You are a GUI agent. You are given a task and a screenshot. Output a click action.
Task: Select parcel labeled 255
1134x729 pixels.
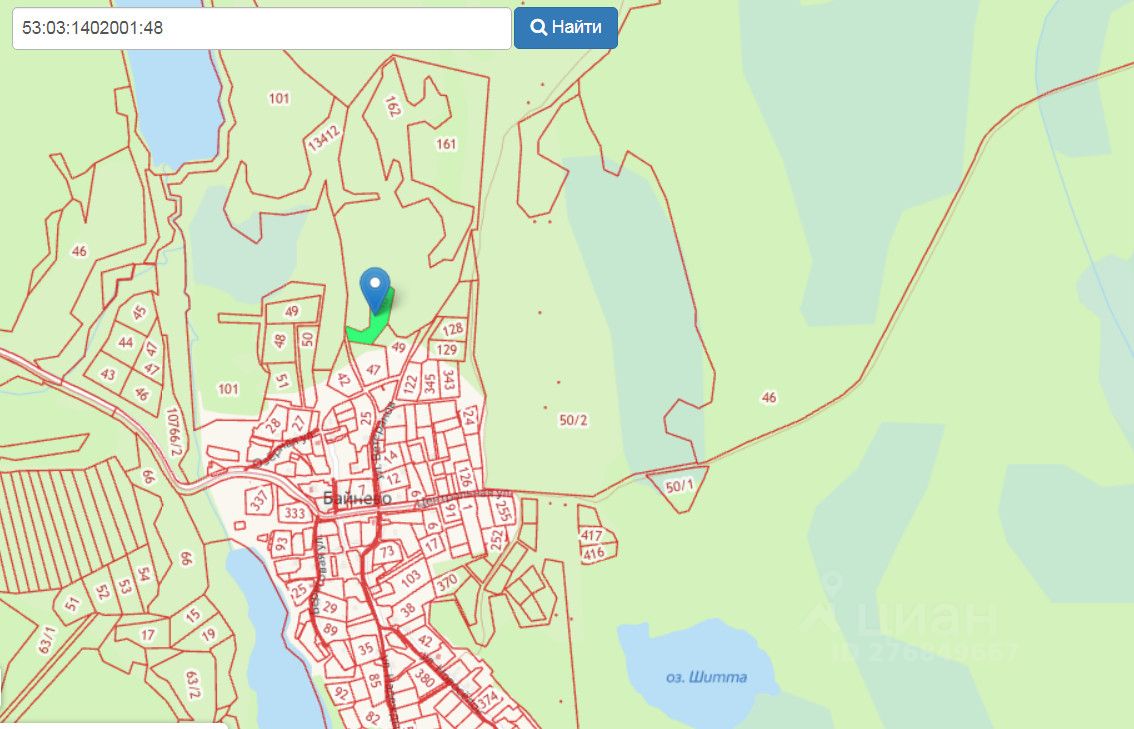(x=503, y=512)
